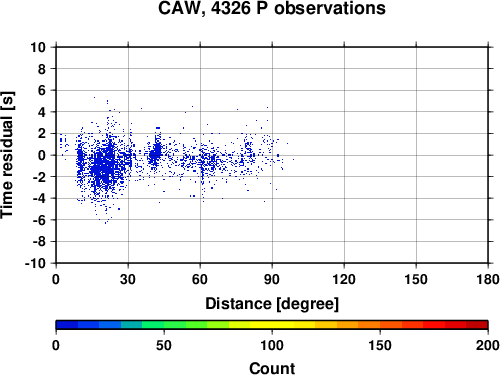Image resolution: width=500 pixels, height=375 pixels.
Task: Click the x-axis tick label '120'
Action: point(344,279)
